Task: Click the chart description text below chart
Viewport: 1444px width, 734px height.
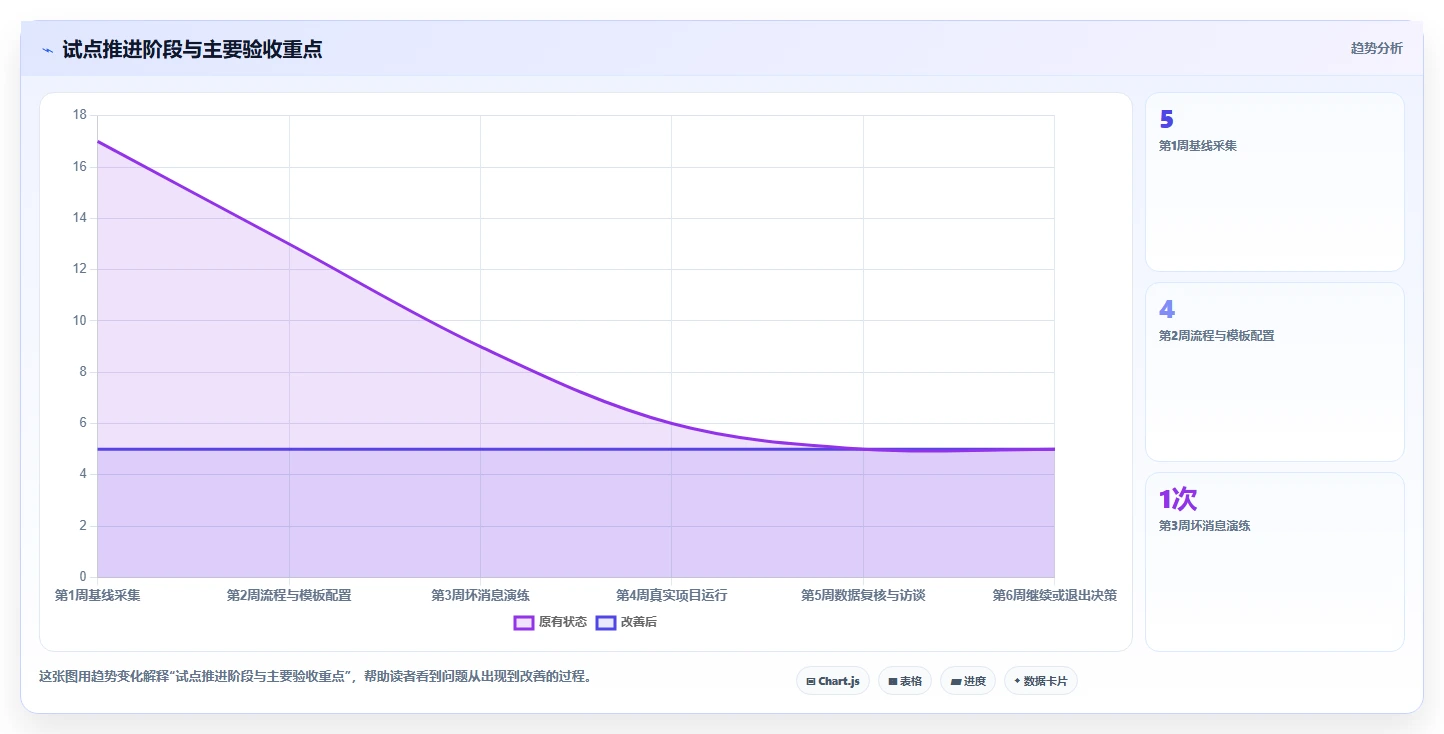Action: click(318, 676)
